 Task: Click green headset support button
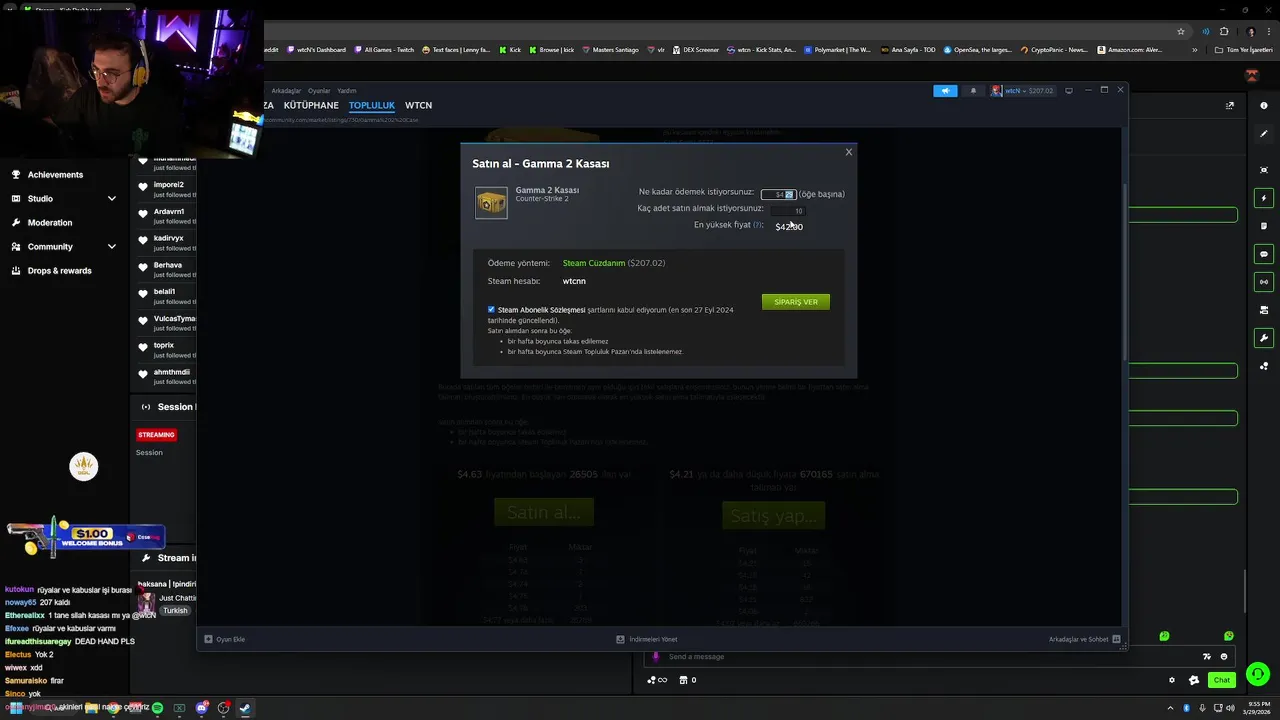click(x=1258, y=673)
